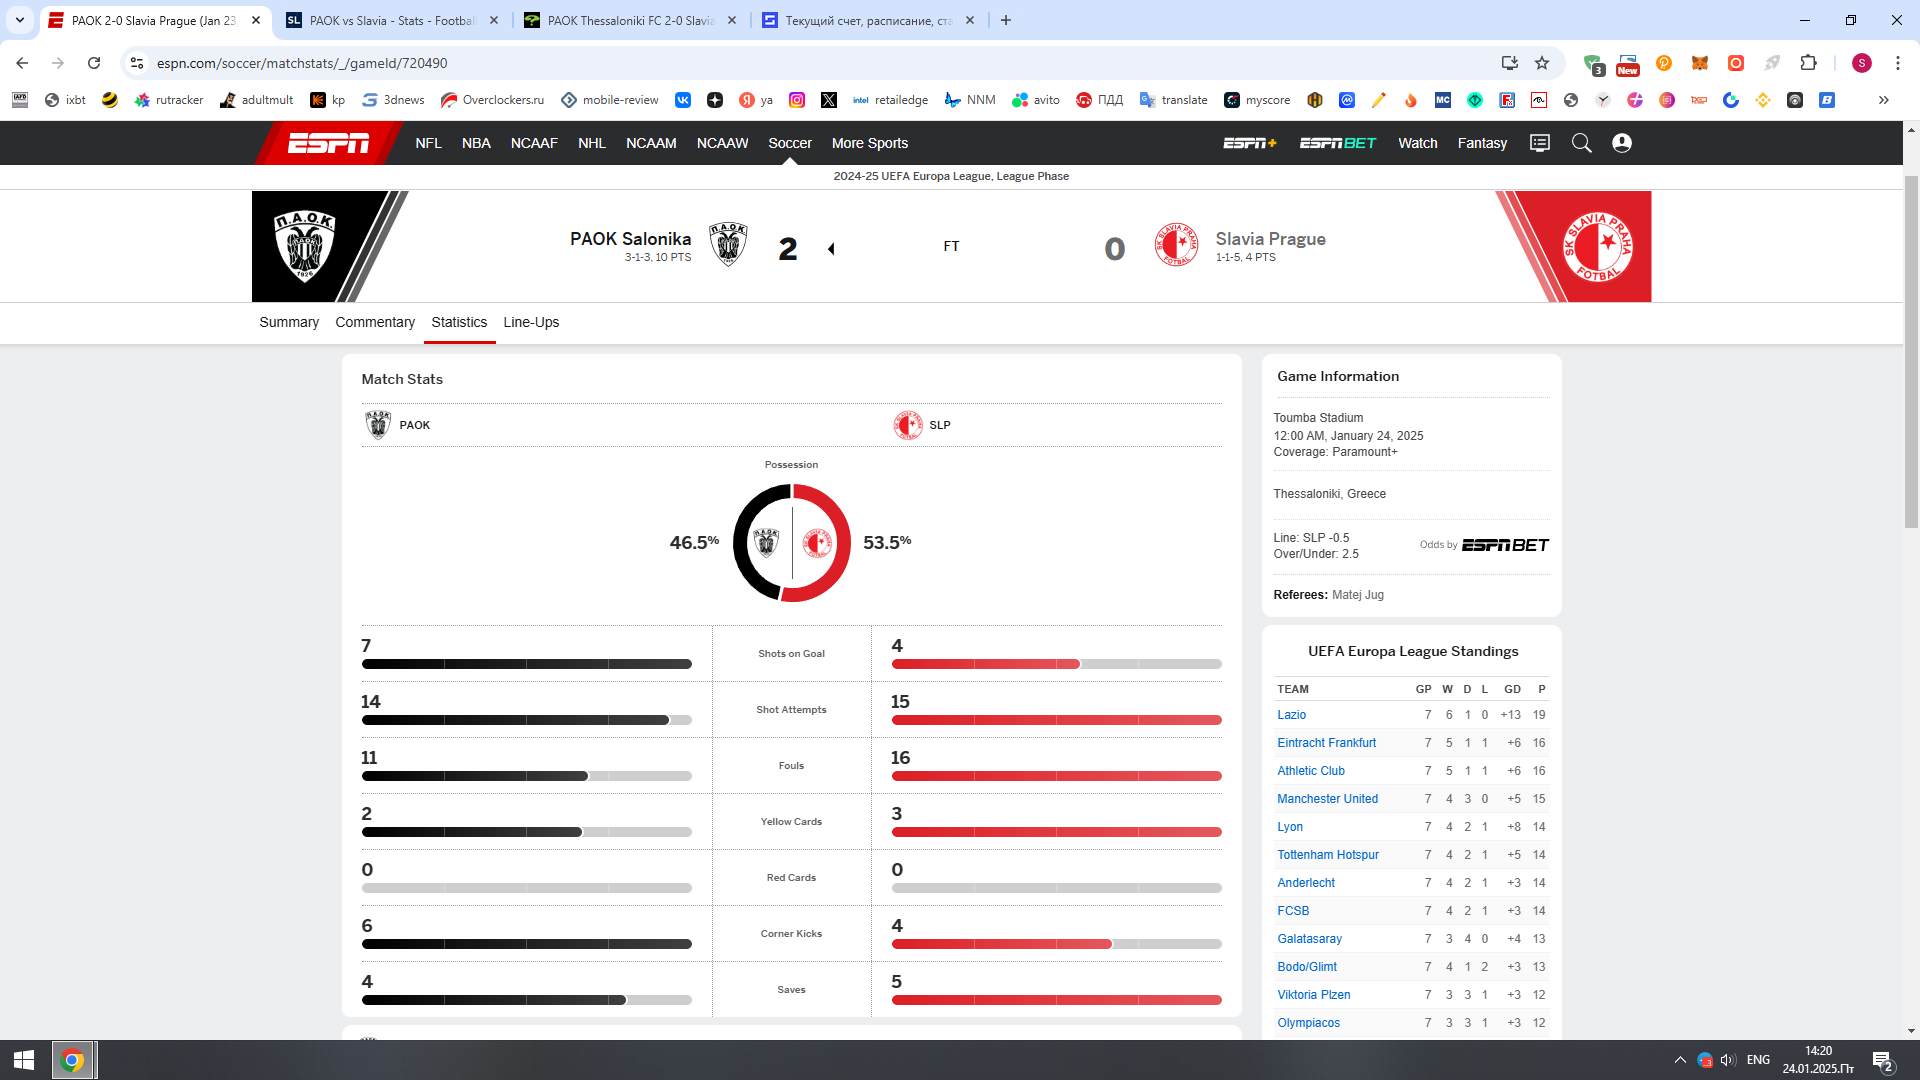The image size is (1920, 1080).
Task: Open the Chrome extensions puzzle icon
Action: pyautogui.click(x=1808, y=63)
